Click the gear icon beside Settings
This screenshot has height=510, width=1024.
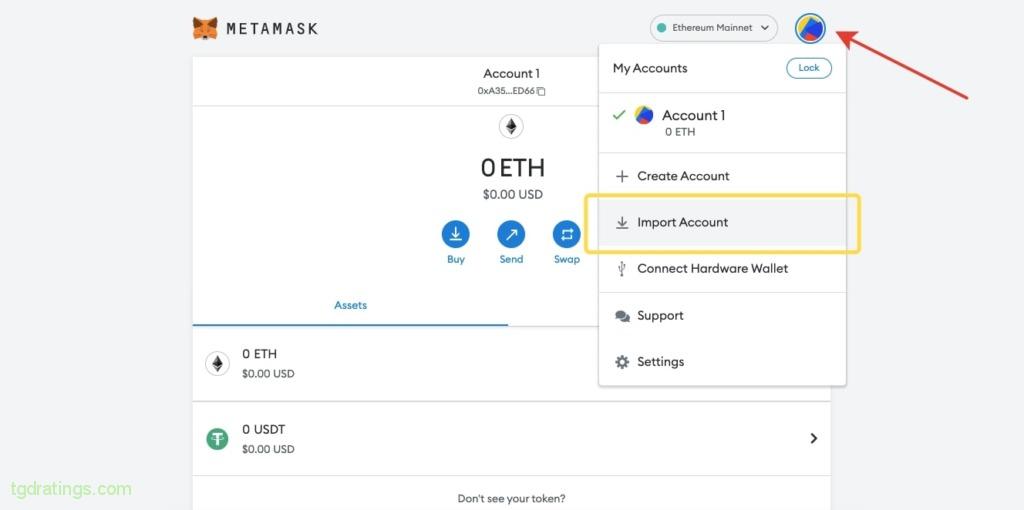[x=622, y=362]
